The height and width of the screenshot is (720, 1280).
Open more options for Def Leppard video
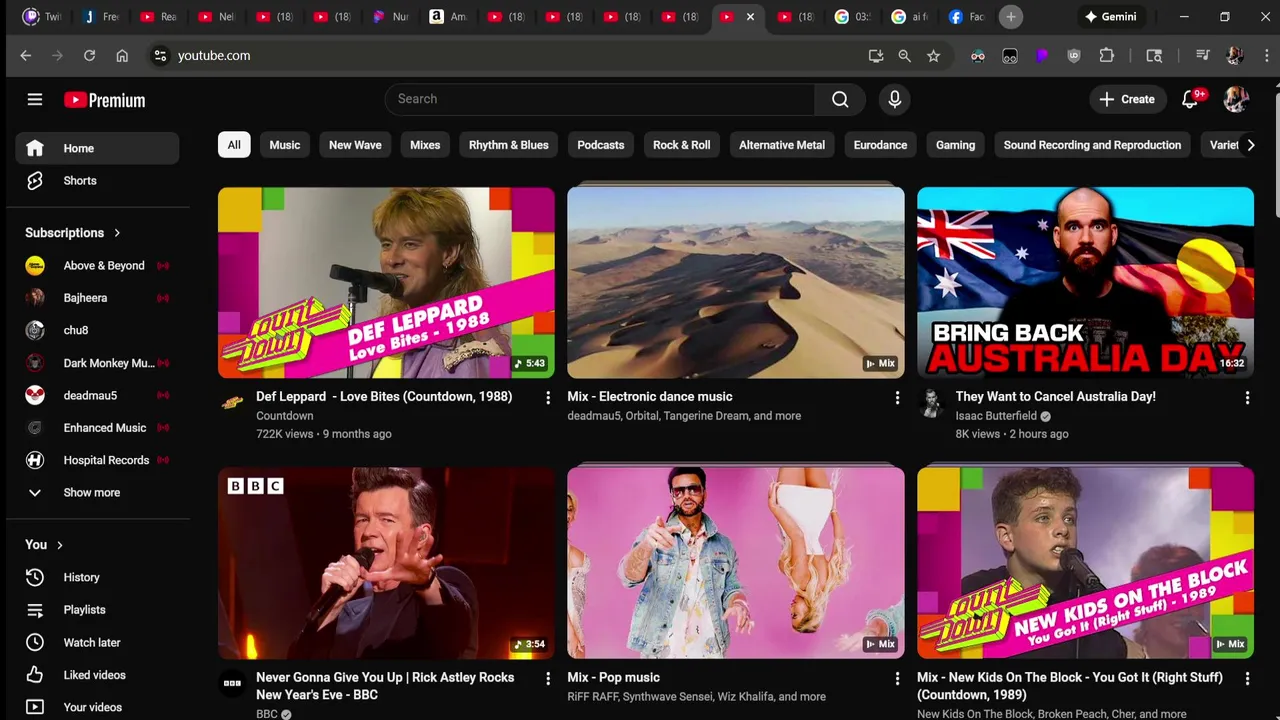point(547,398)
